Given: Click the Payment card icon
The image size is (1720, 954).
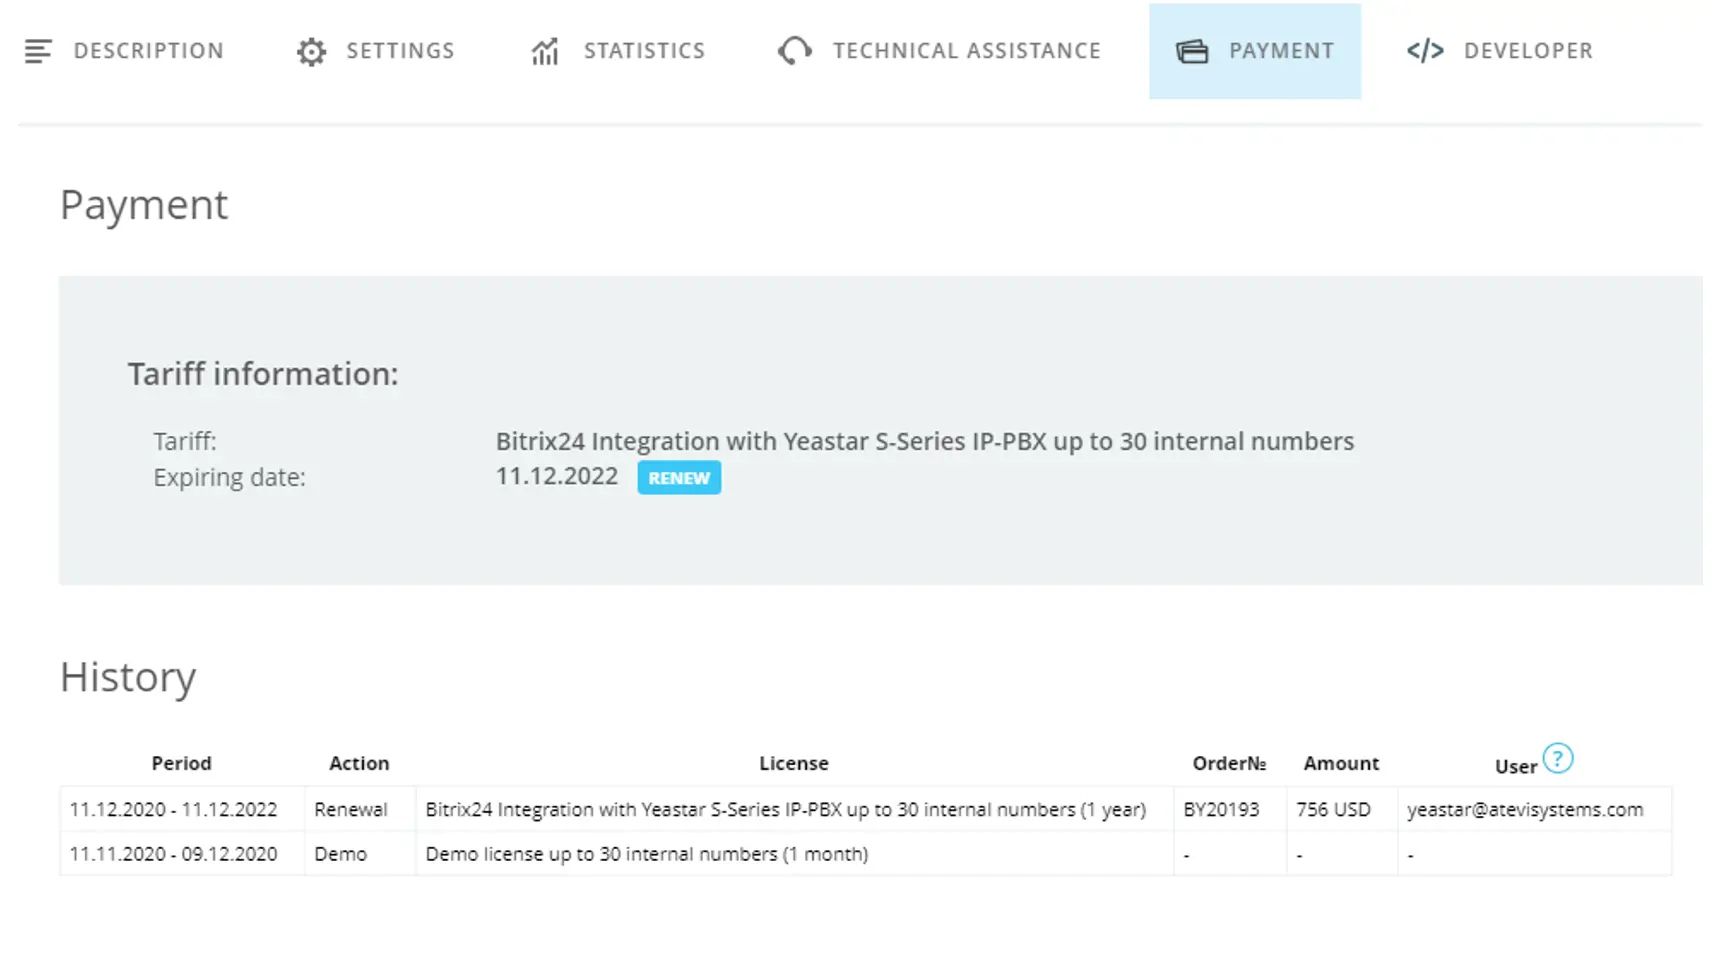Looking at the screenshot, I should tap(1192, 51).
